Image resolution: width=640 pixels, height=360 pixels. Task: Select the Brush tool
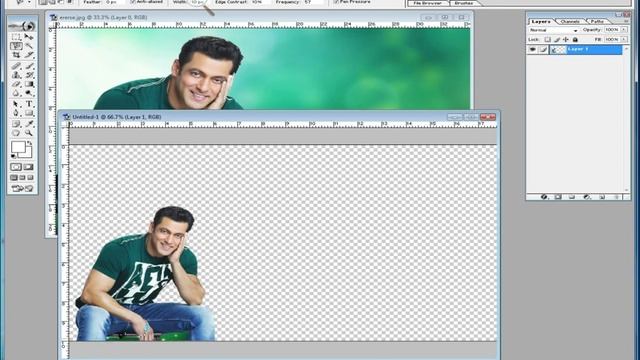tap(29, 66)
